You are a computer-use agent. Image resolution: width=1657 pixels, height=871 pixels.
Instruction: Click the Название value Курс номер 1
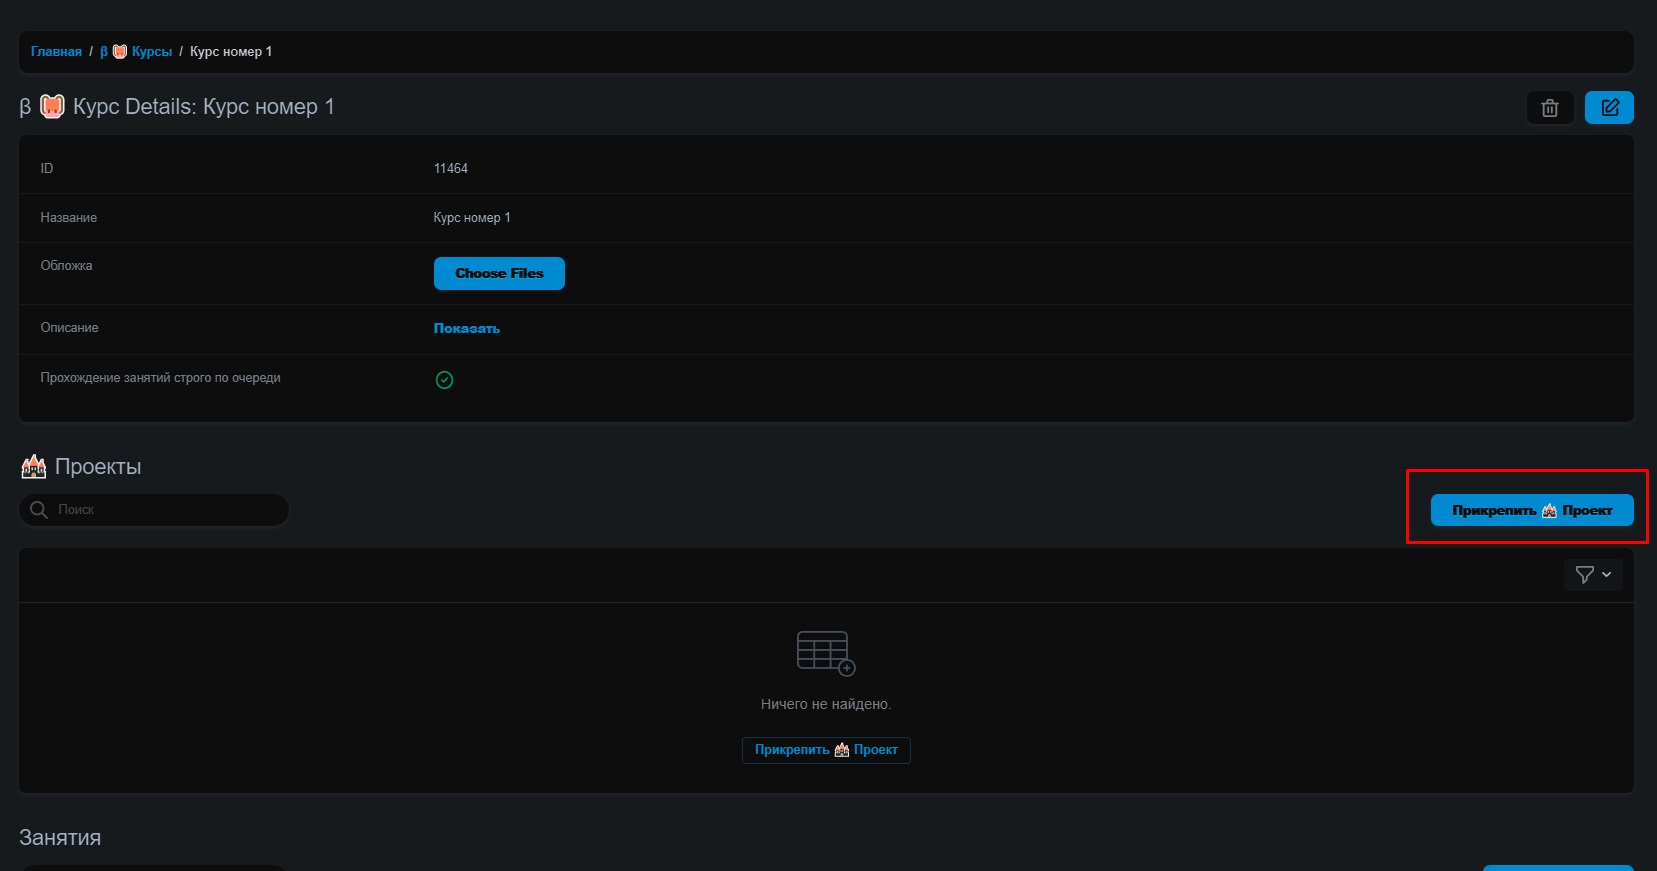click(x=471, y=218)
